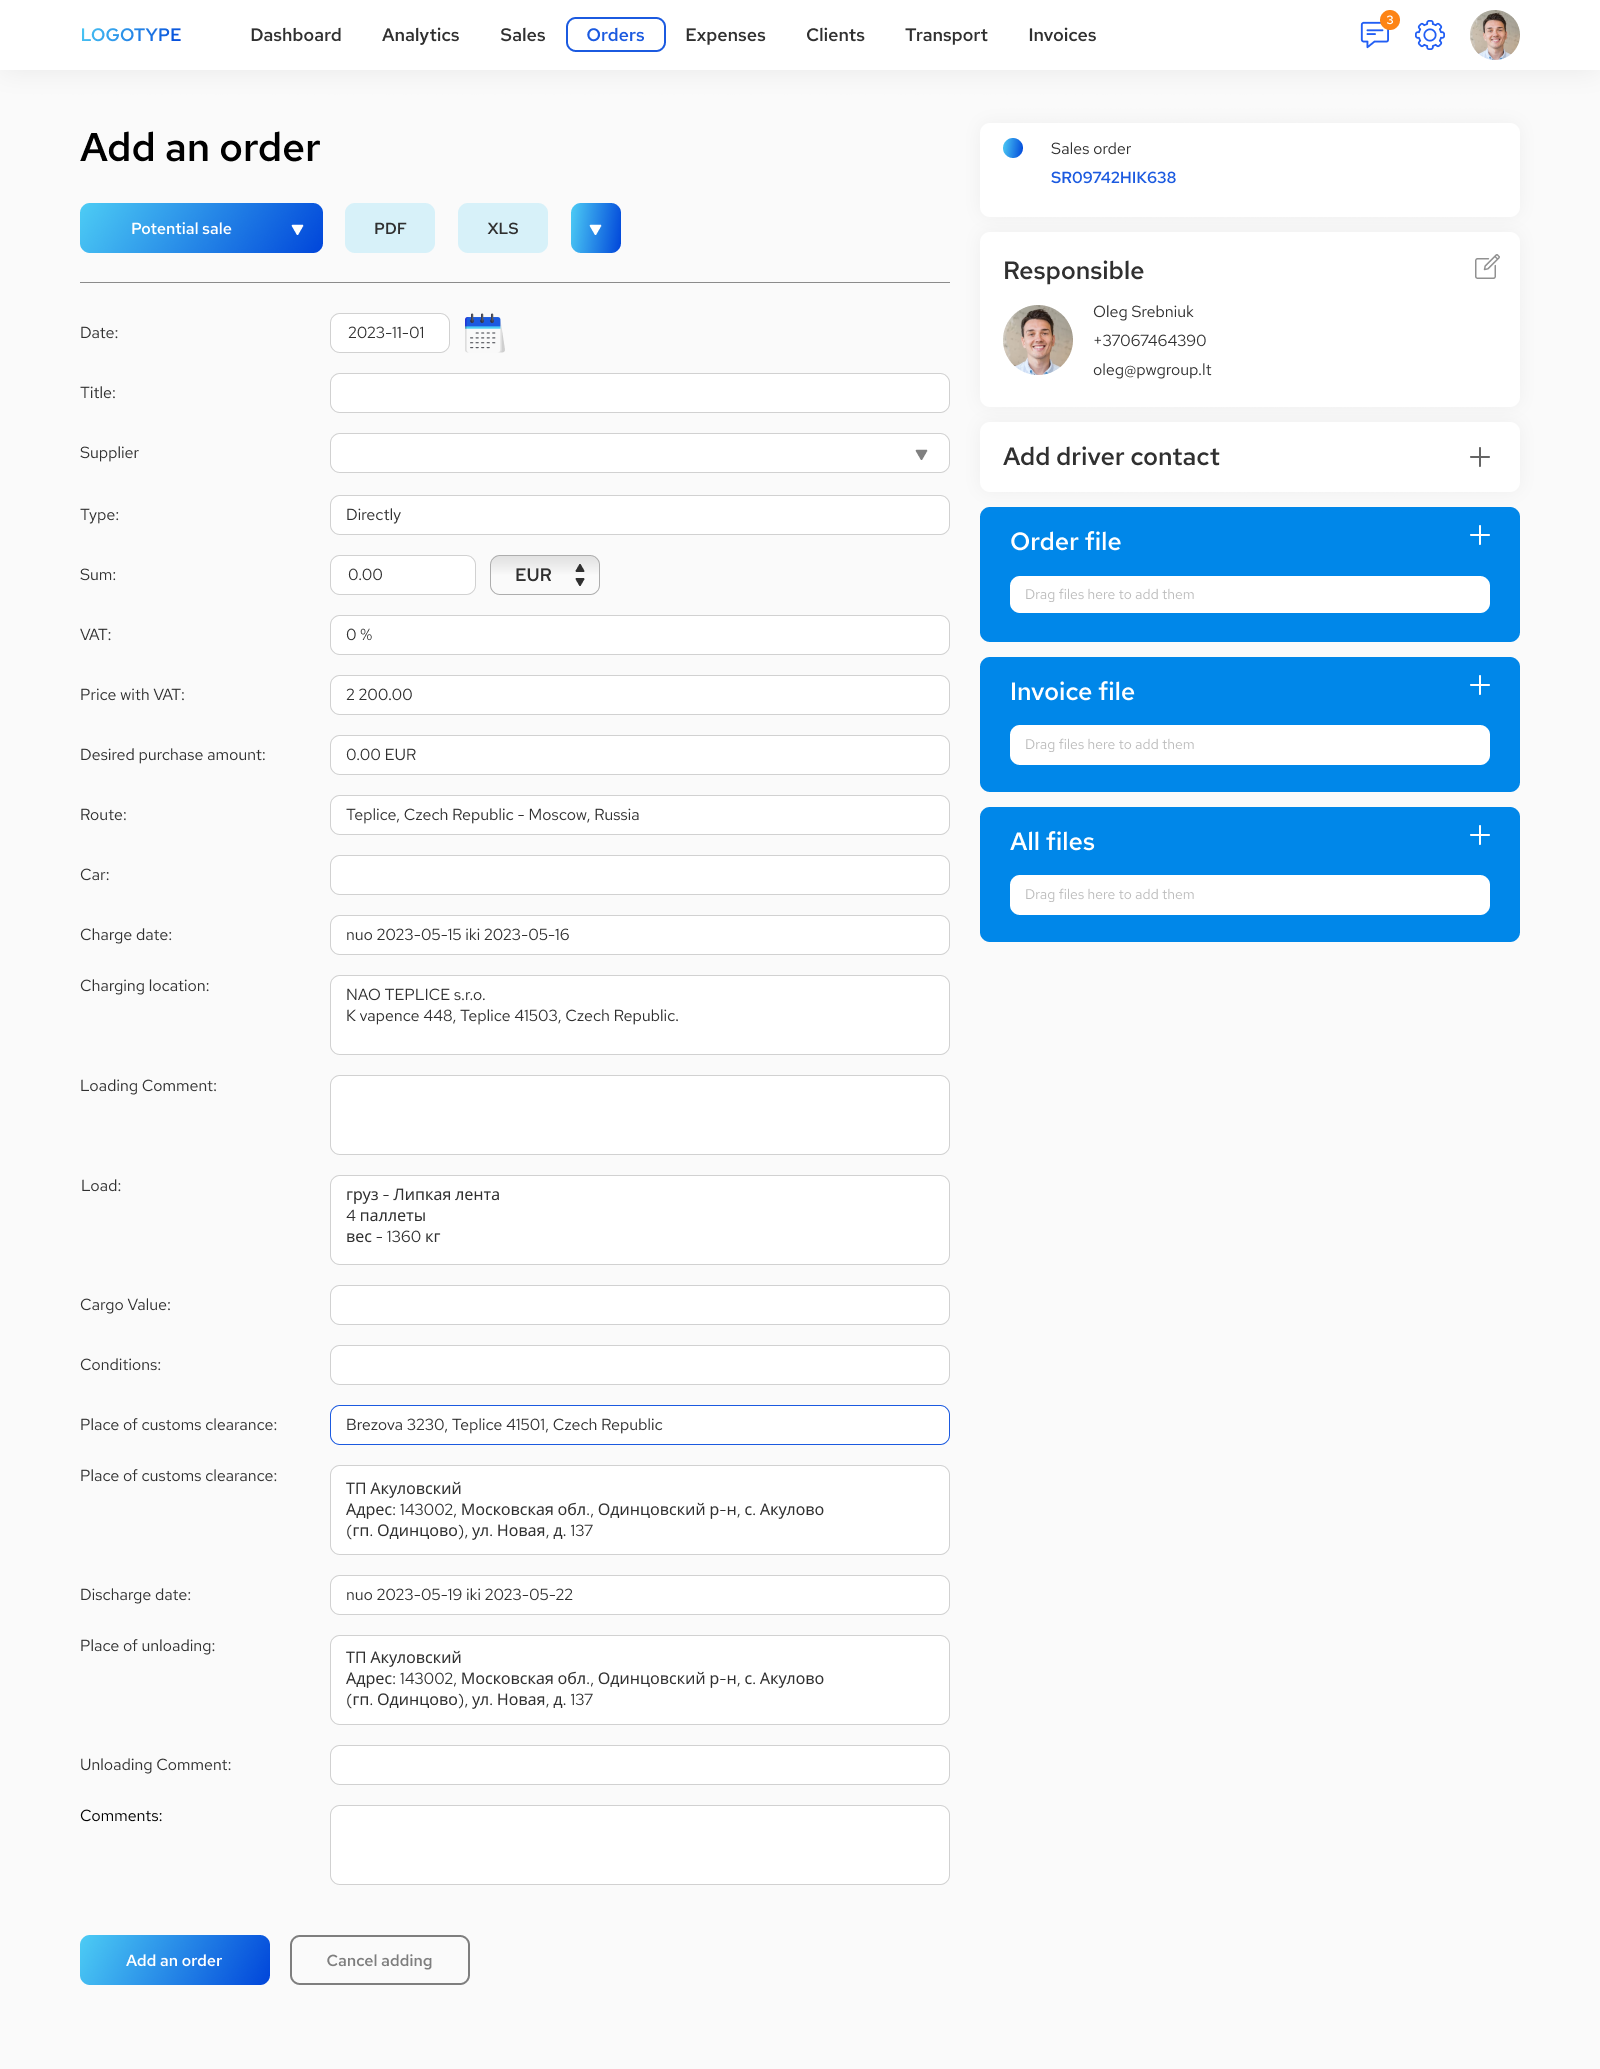Select the Orders menu item

[x=616, y=35]
